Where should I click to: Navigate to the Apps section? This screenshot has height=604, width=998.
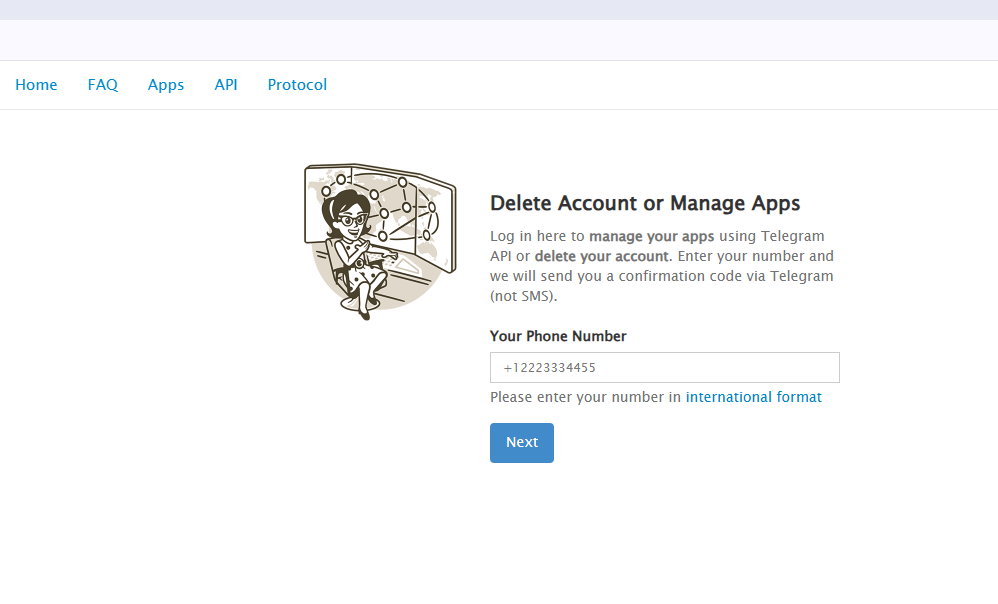[166, 85]
